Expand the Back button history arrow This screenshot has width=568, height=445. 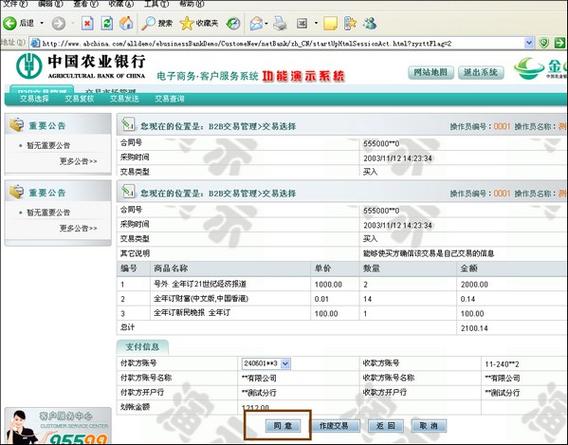42,24
